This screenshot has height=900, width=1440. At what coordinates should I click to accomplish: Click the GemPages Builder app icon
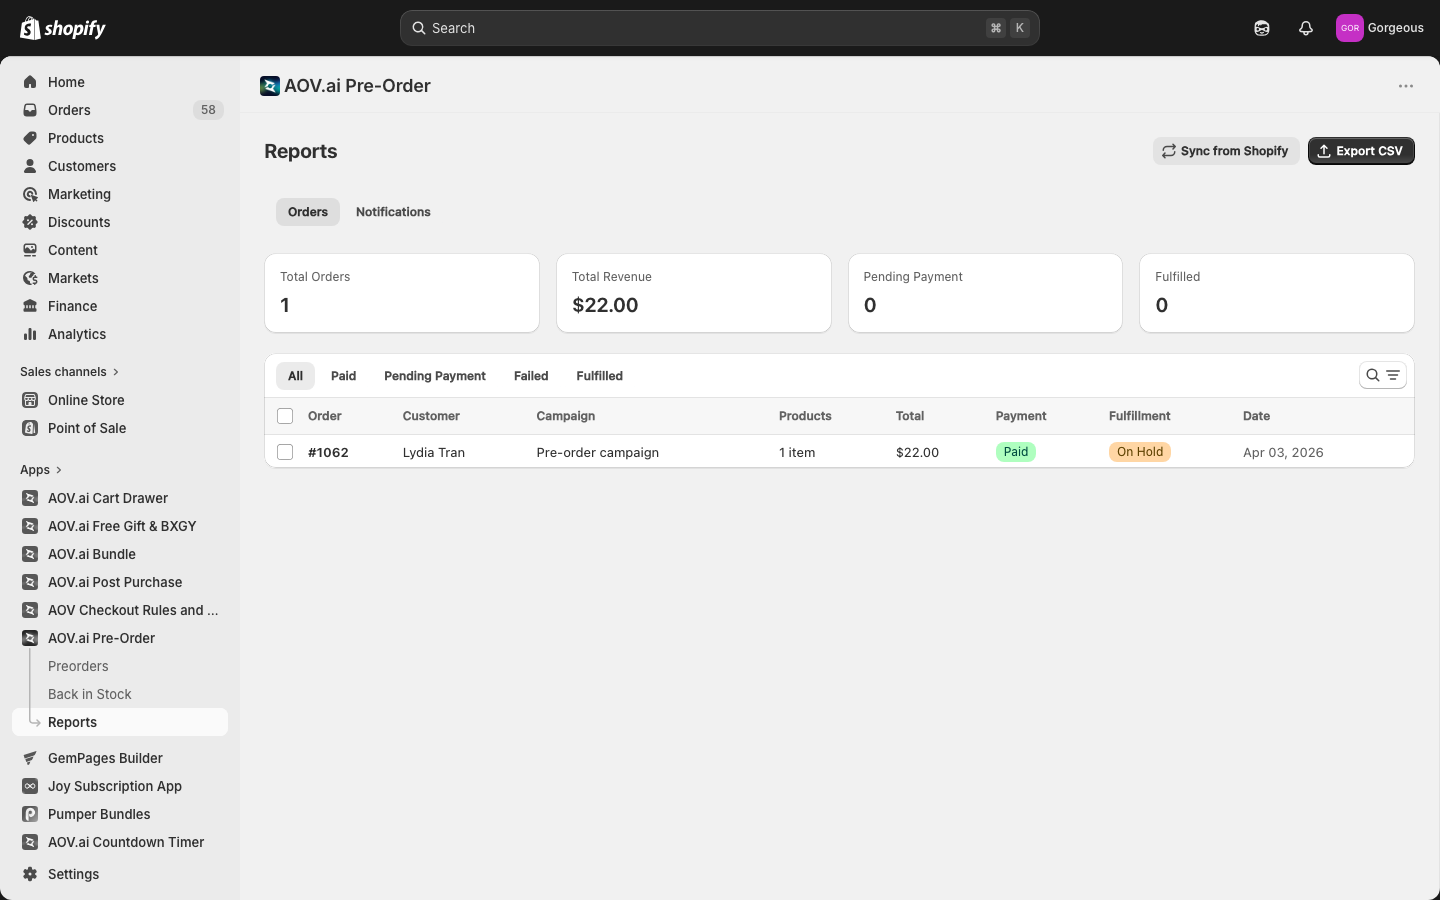[x=30, y=758]
